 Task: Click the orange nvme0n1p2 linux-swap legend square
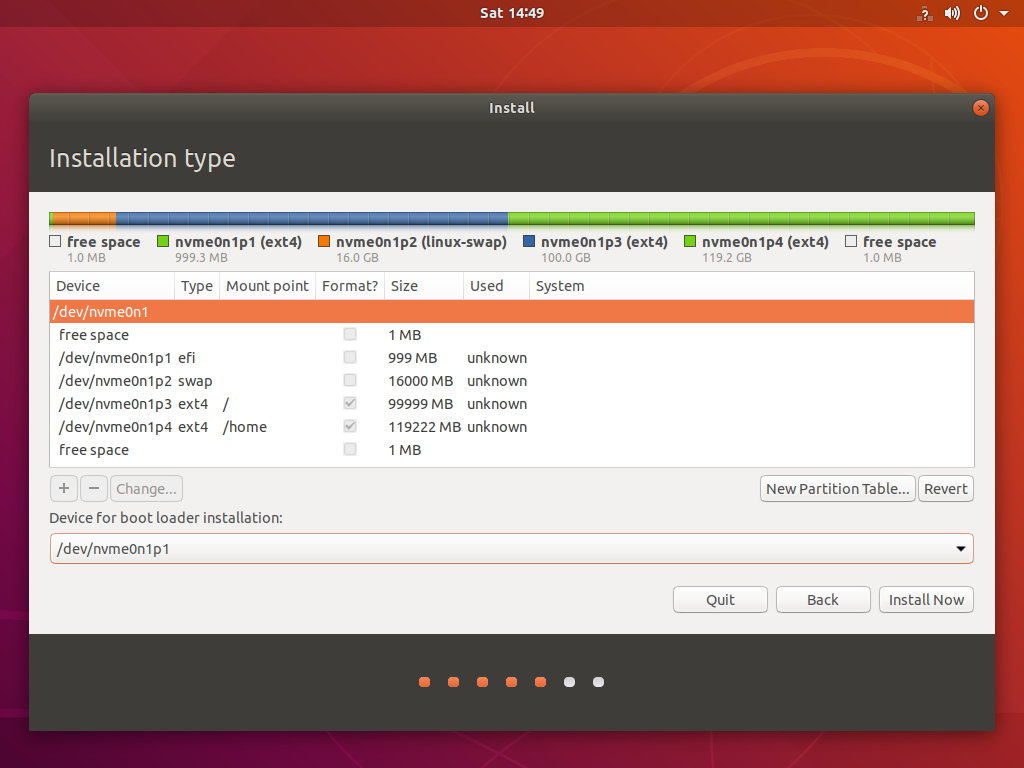coord(324,242)
